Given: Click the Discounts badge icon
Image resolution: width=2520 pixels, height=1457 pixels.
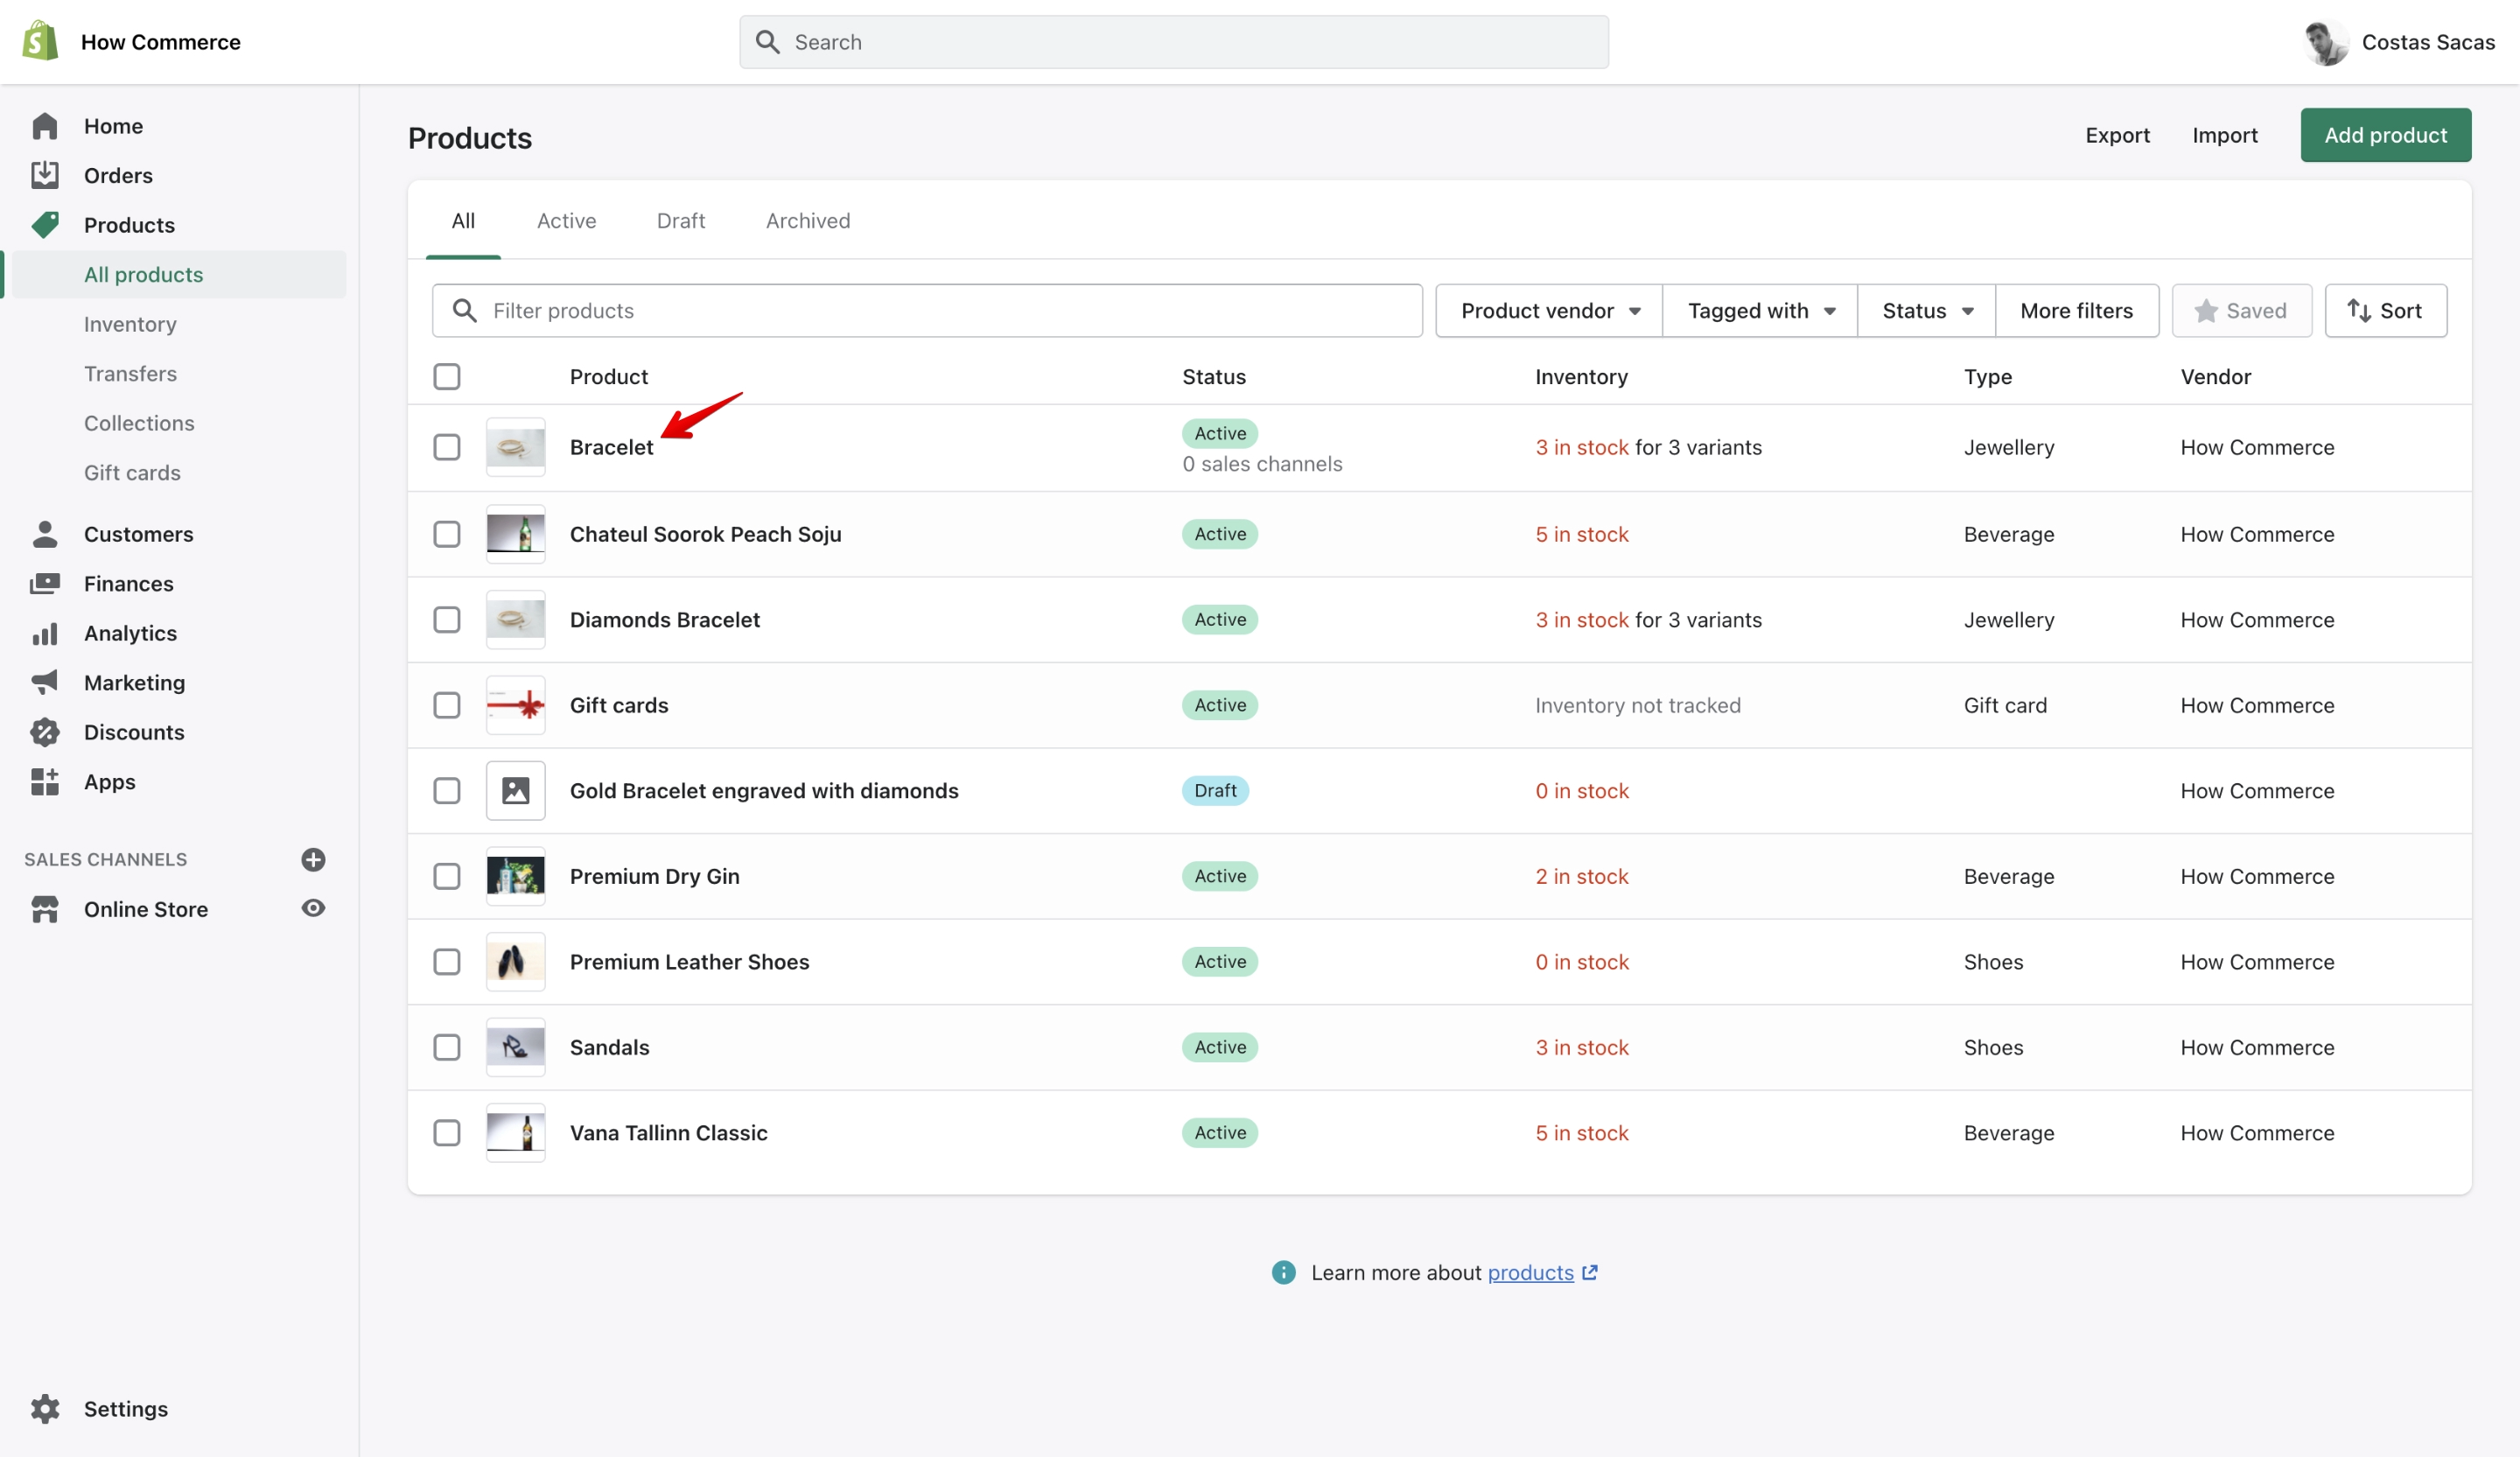Looking at the screenshot, I should [45, 732].
